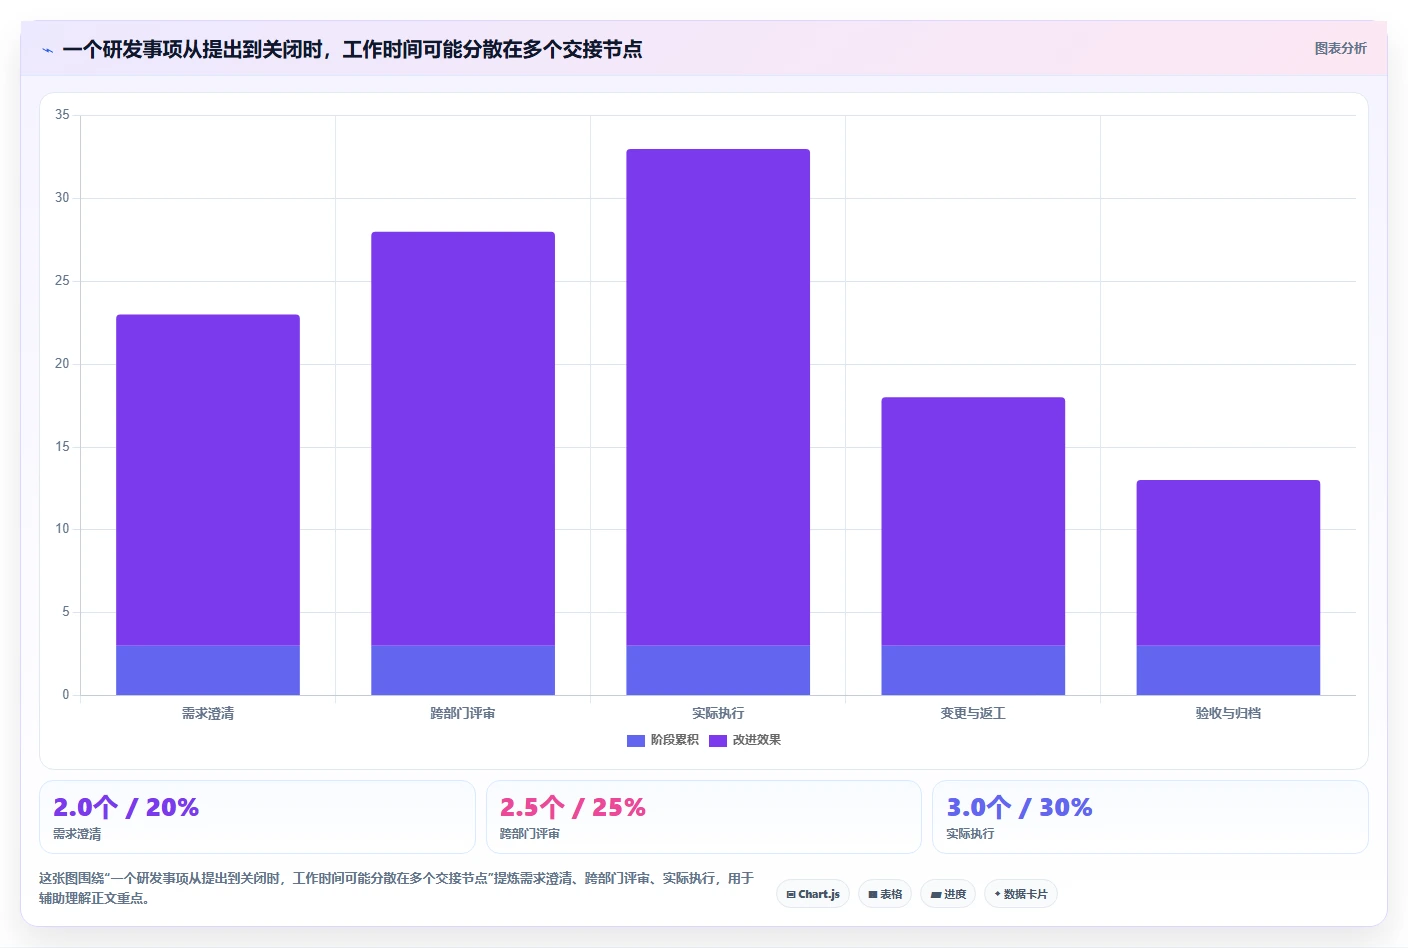Click the y-axis value 20
This screenshot has width=1408, height=948.
click(x=62, y=364)
